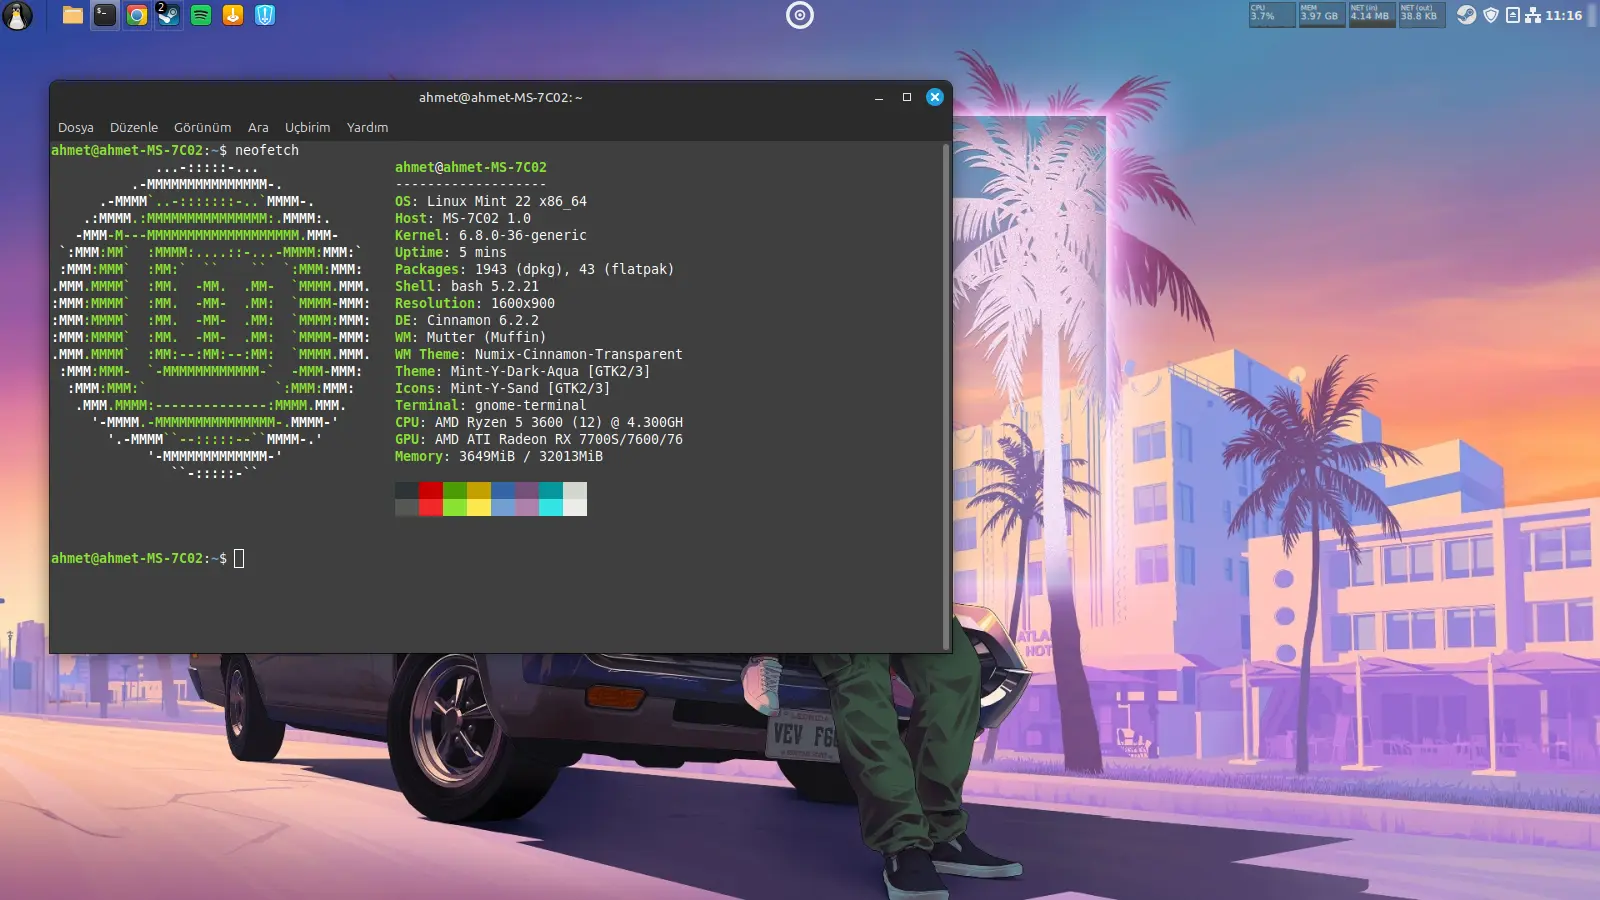Click the bottom shell prompt with cursor

click(x=148, y=558)
